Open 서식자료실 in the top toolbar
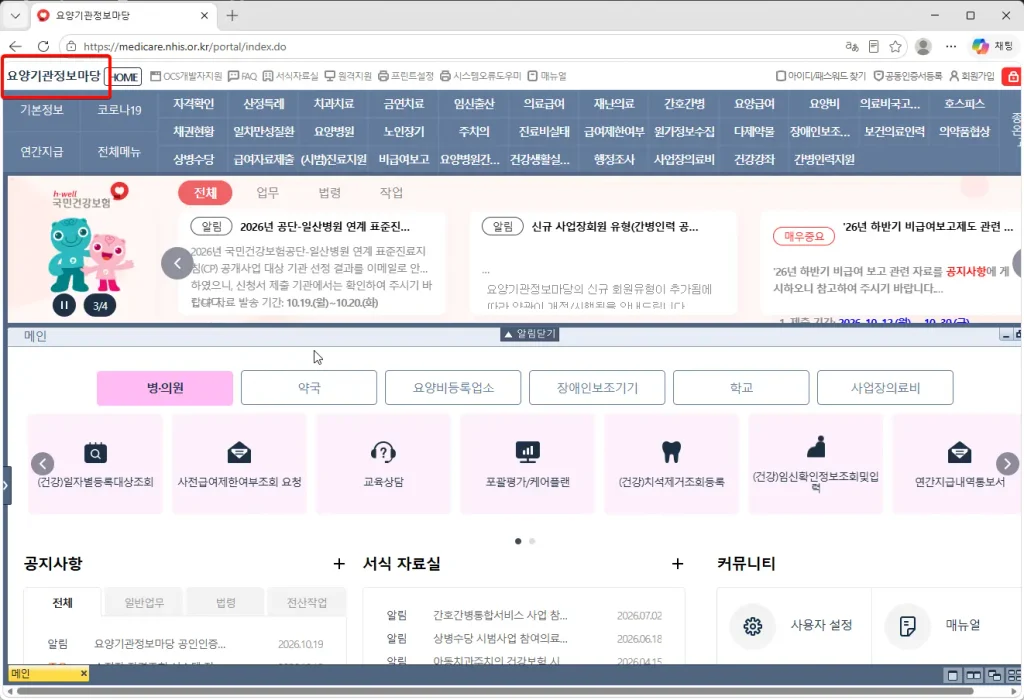Viewport: 1024px width, 700px height. tap(291, 76)
